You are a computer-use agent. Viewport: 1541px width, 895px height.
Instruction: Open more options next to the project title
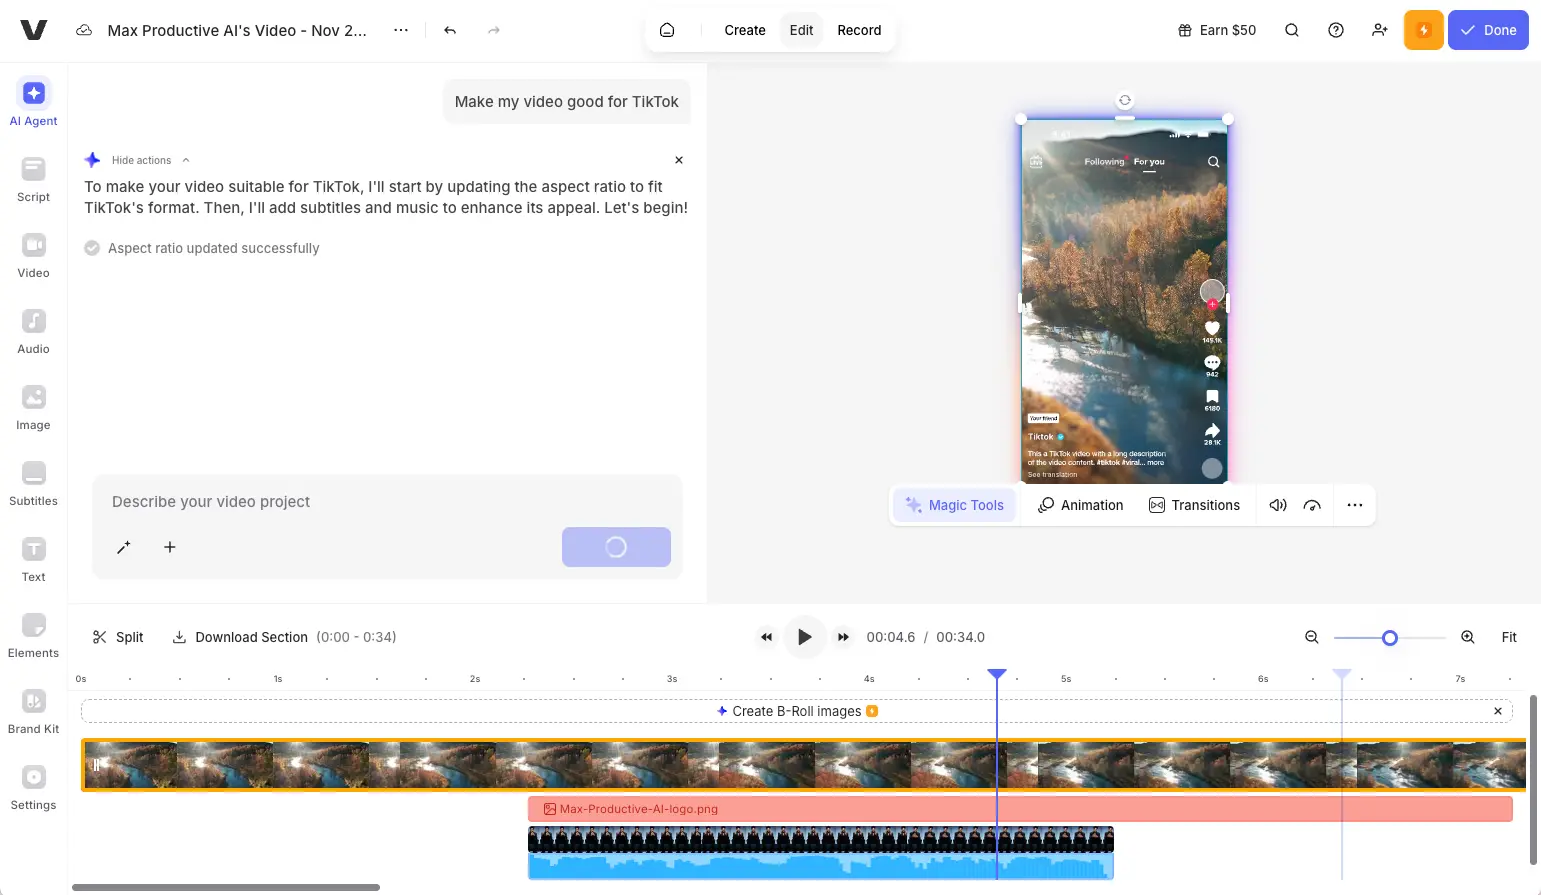400,30
